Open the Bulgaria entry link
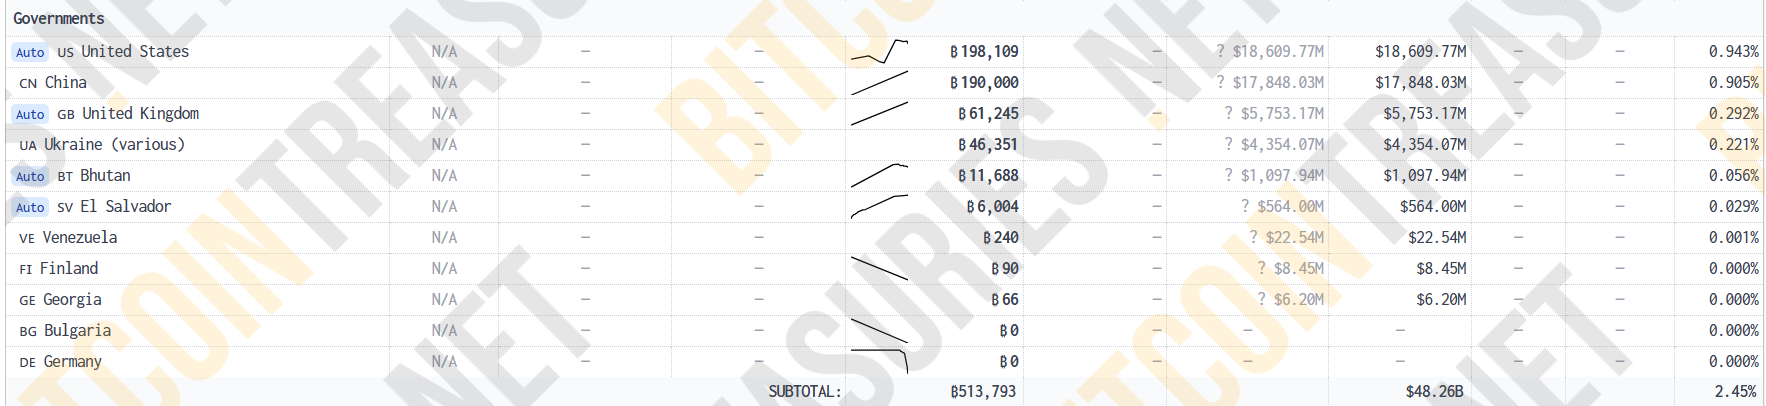Screen dimensions: 1766x406 click(77, 330)
